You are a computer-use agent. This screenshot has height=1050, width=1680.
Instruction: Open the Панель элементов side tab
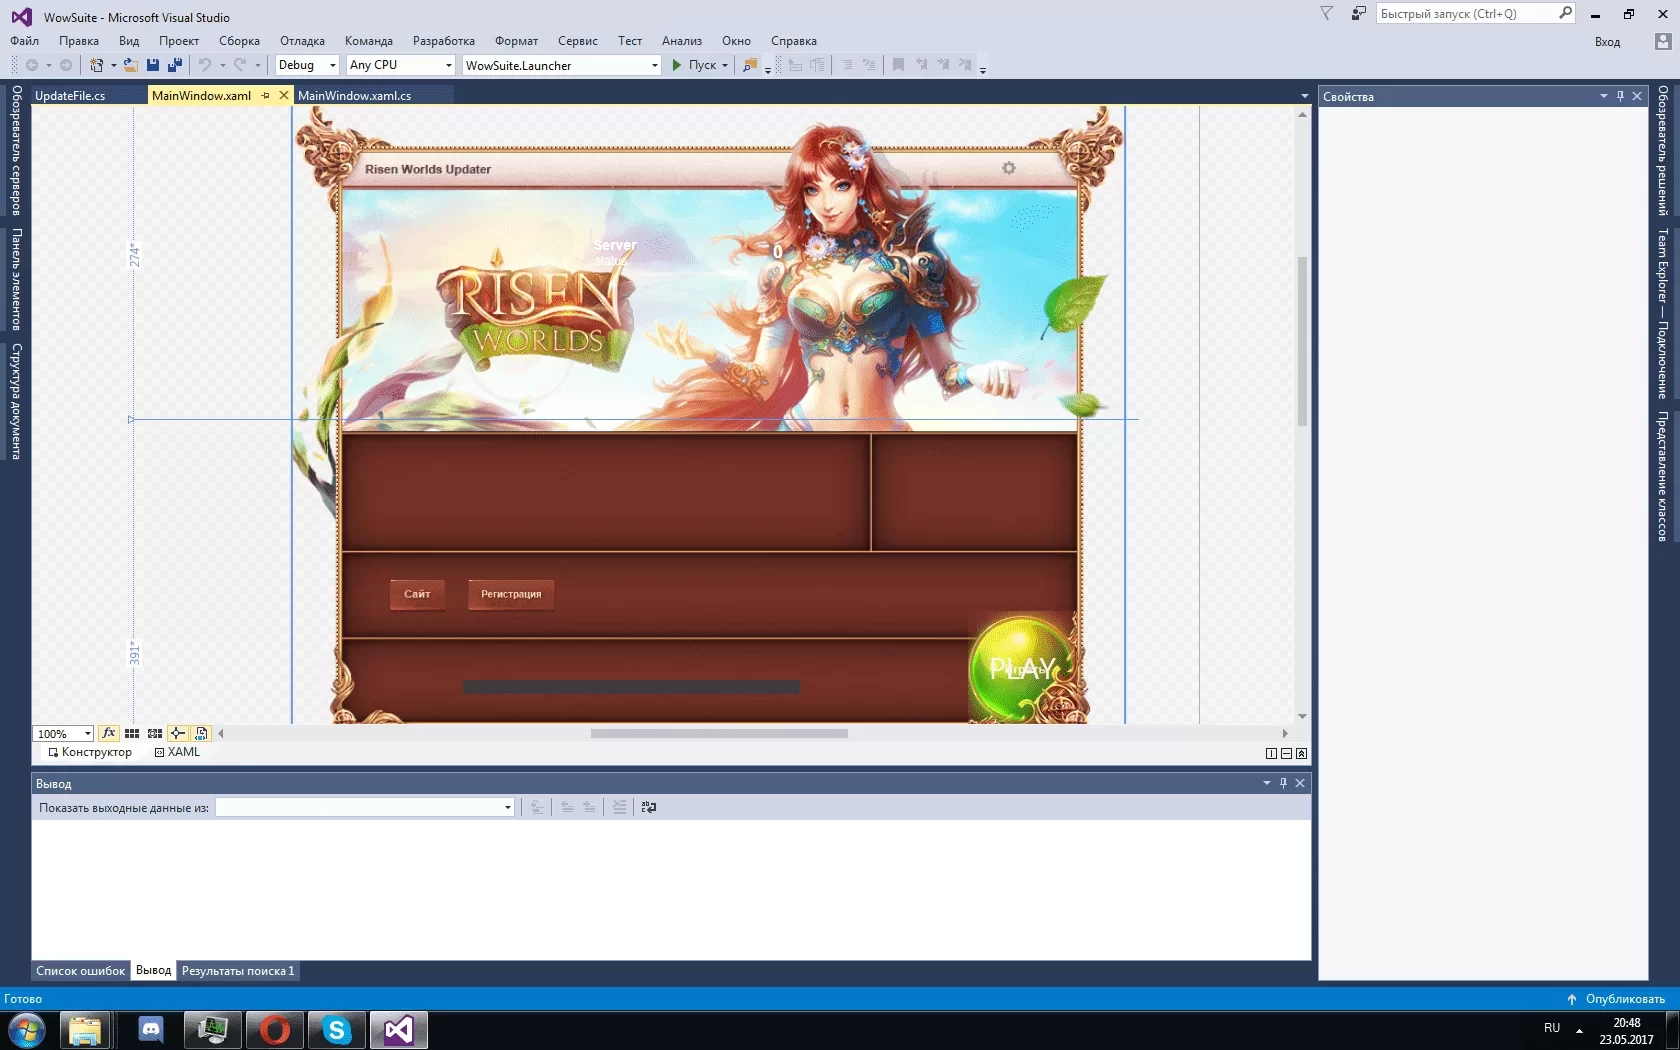(x=16, y=279)
